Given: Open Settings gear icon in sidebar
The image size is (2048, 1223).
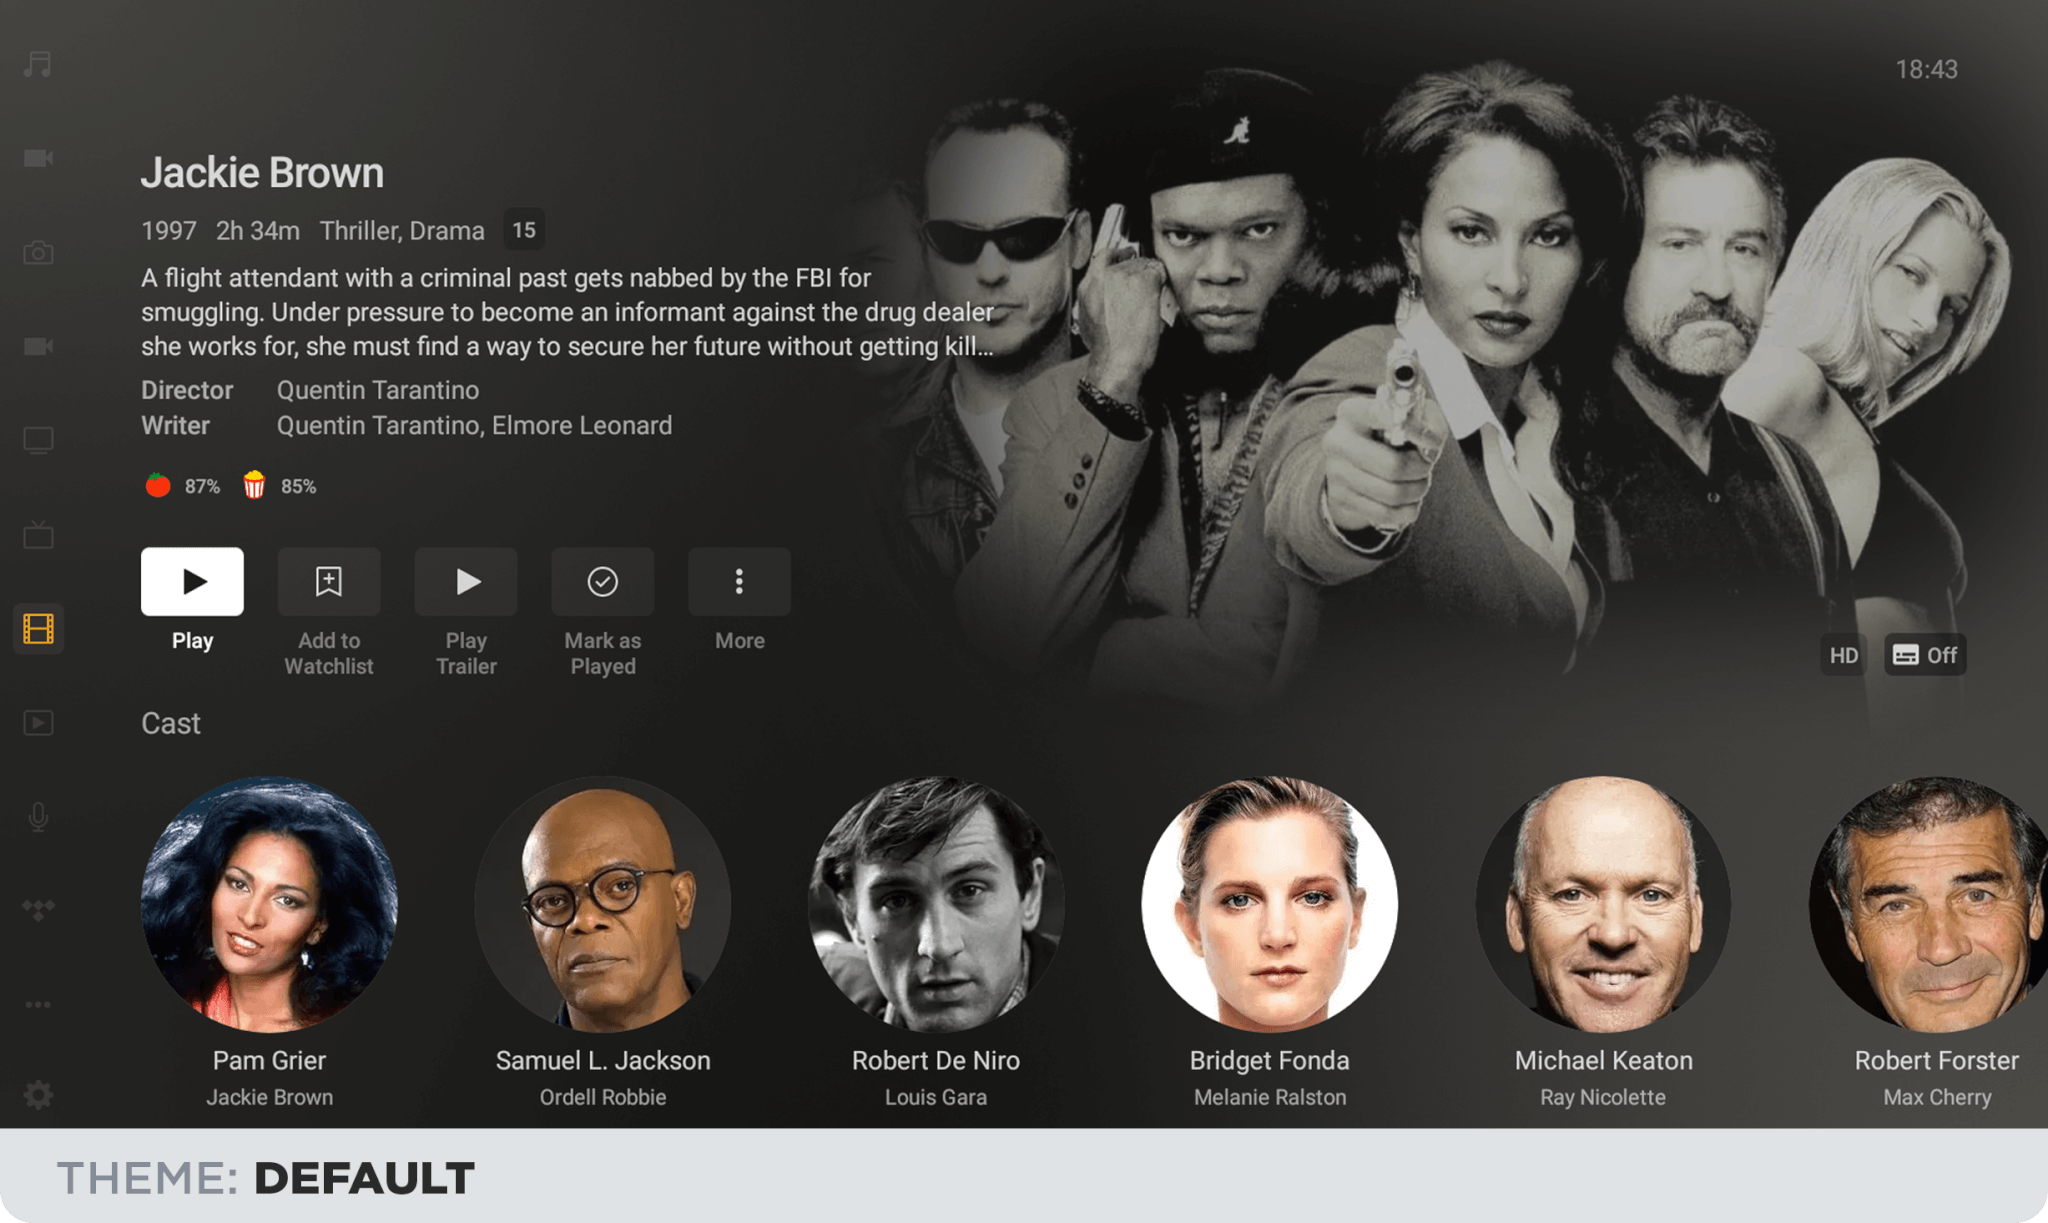Looking at the screenshot, I should [x=38, y=1095].
